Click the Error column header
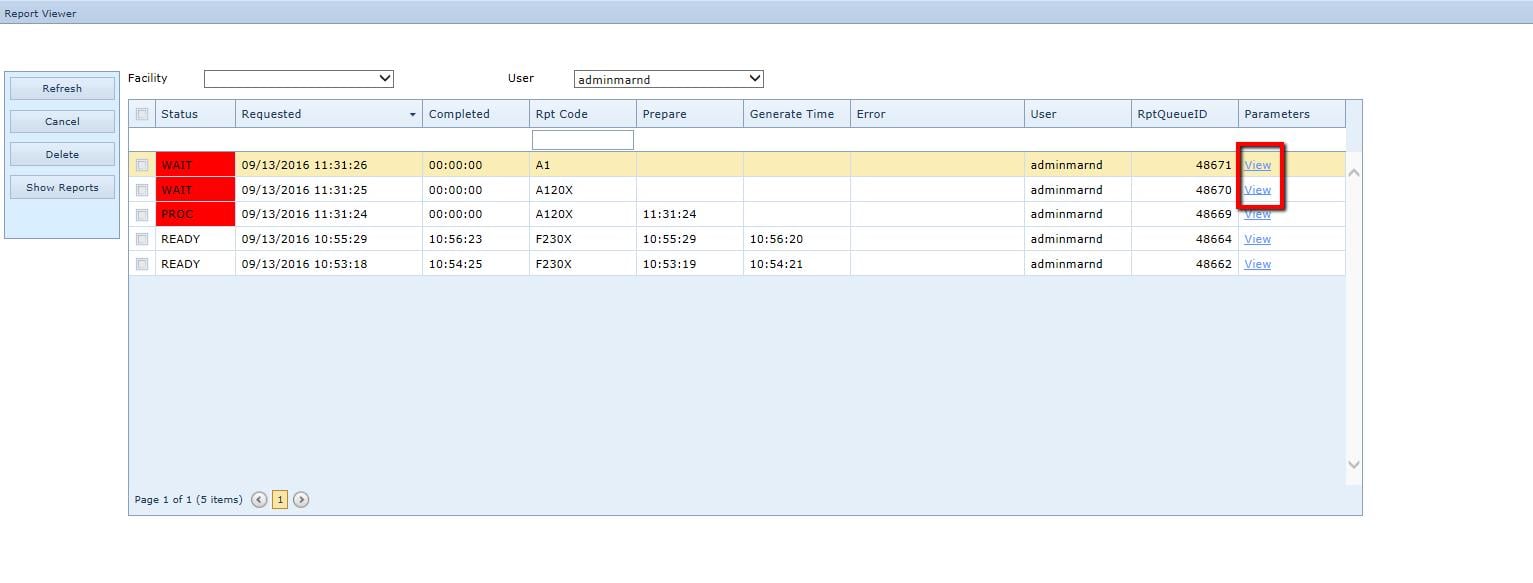1533x583 pixels. pyautogui.click(x=937, y=114)
